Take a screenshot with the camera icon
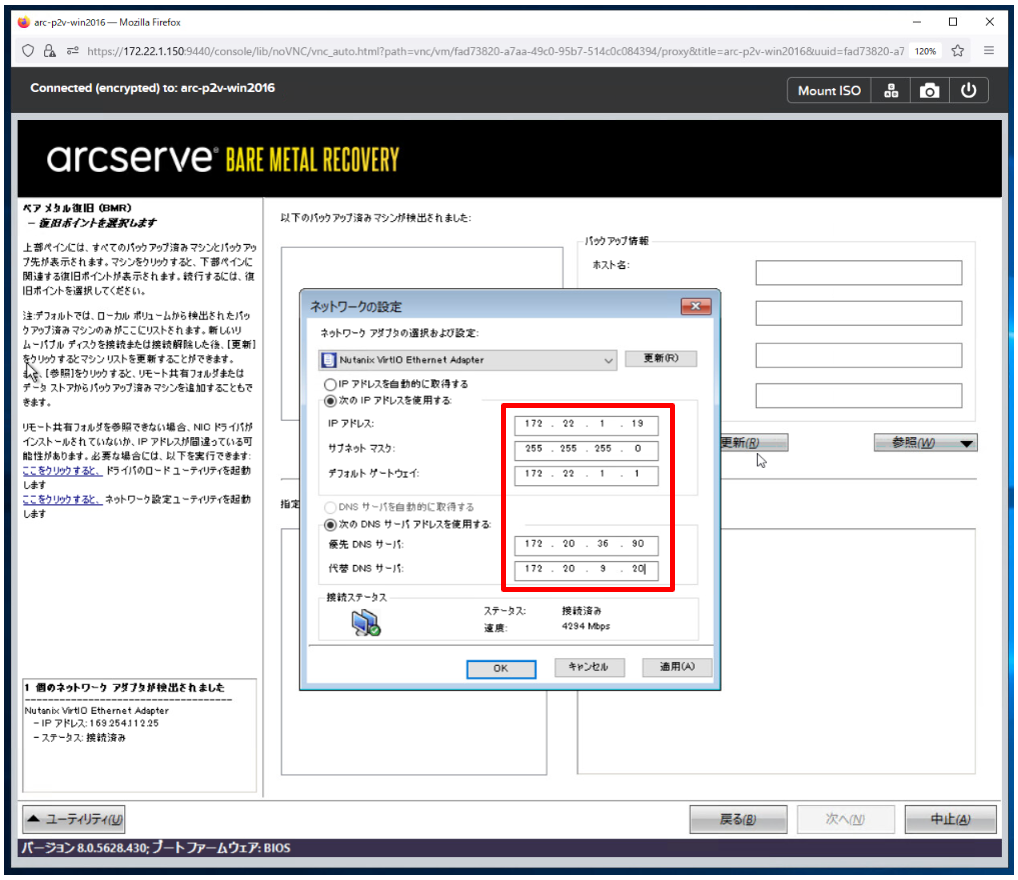This screenshot has height=880, width=1018. [x=929, y=91]
